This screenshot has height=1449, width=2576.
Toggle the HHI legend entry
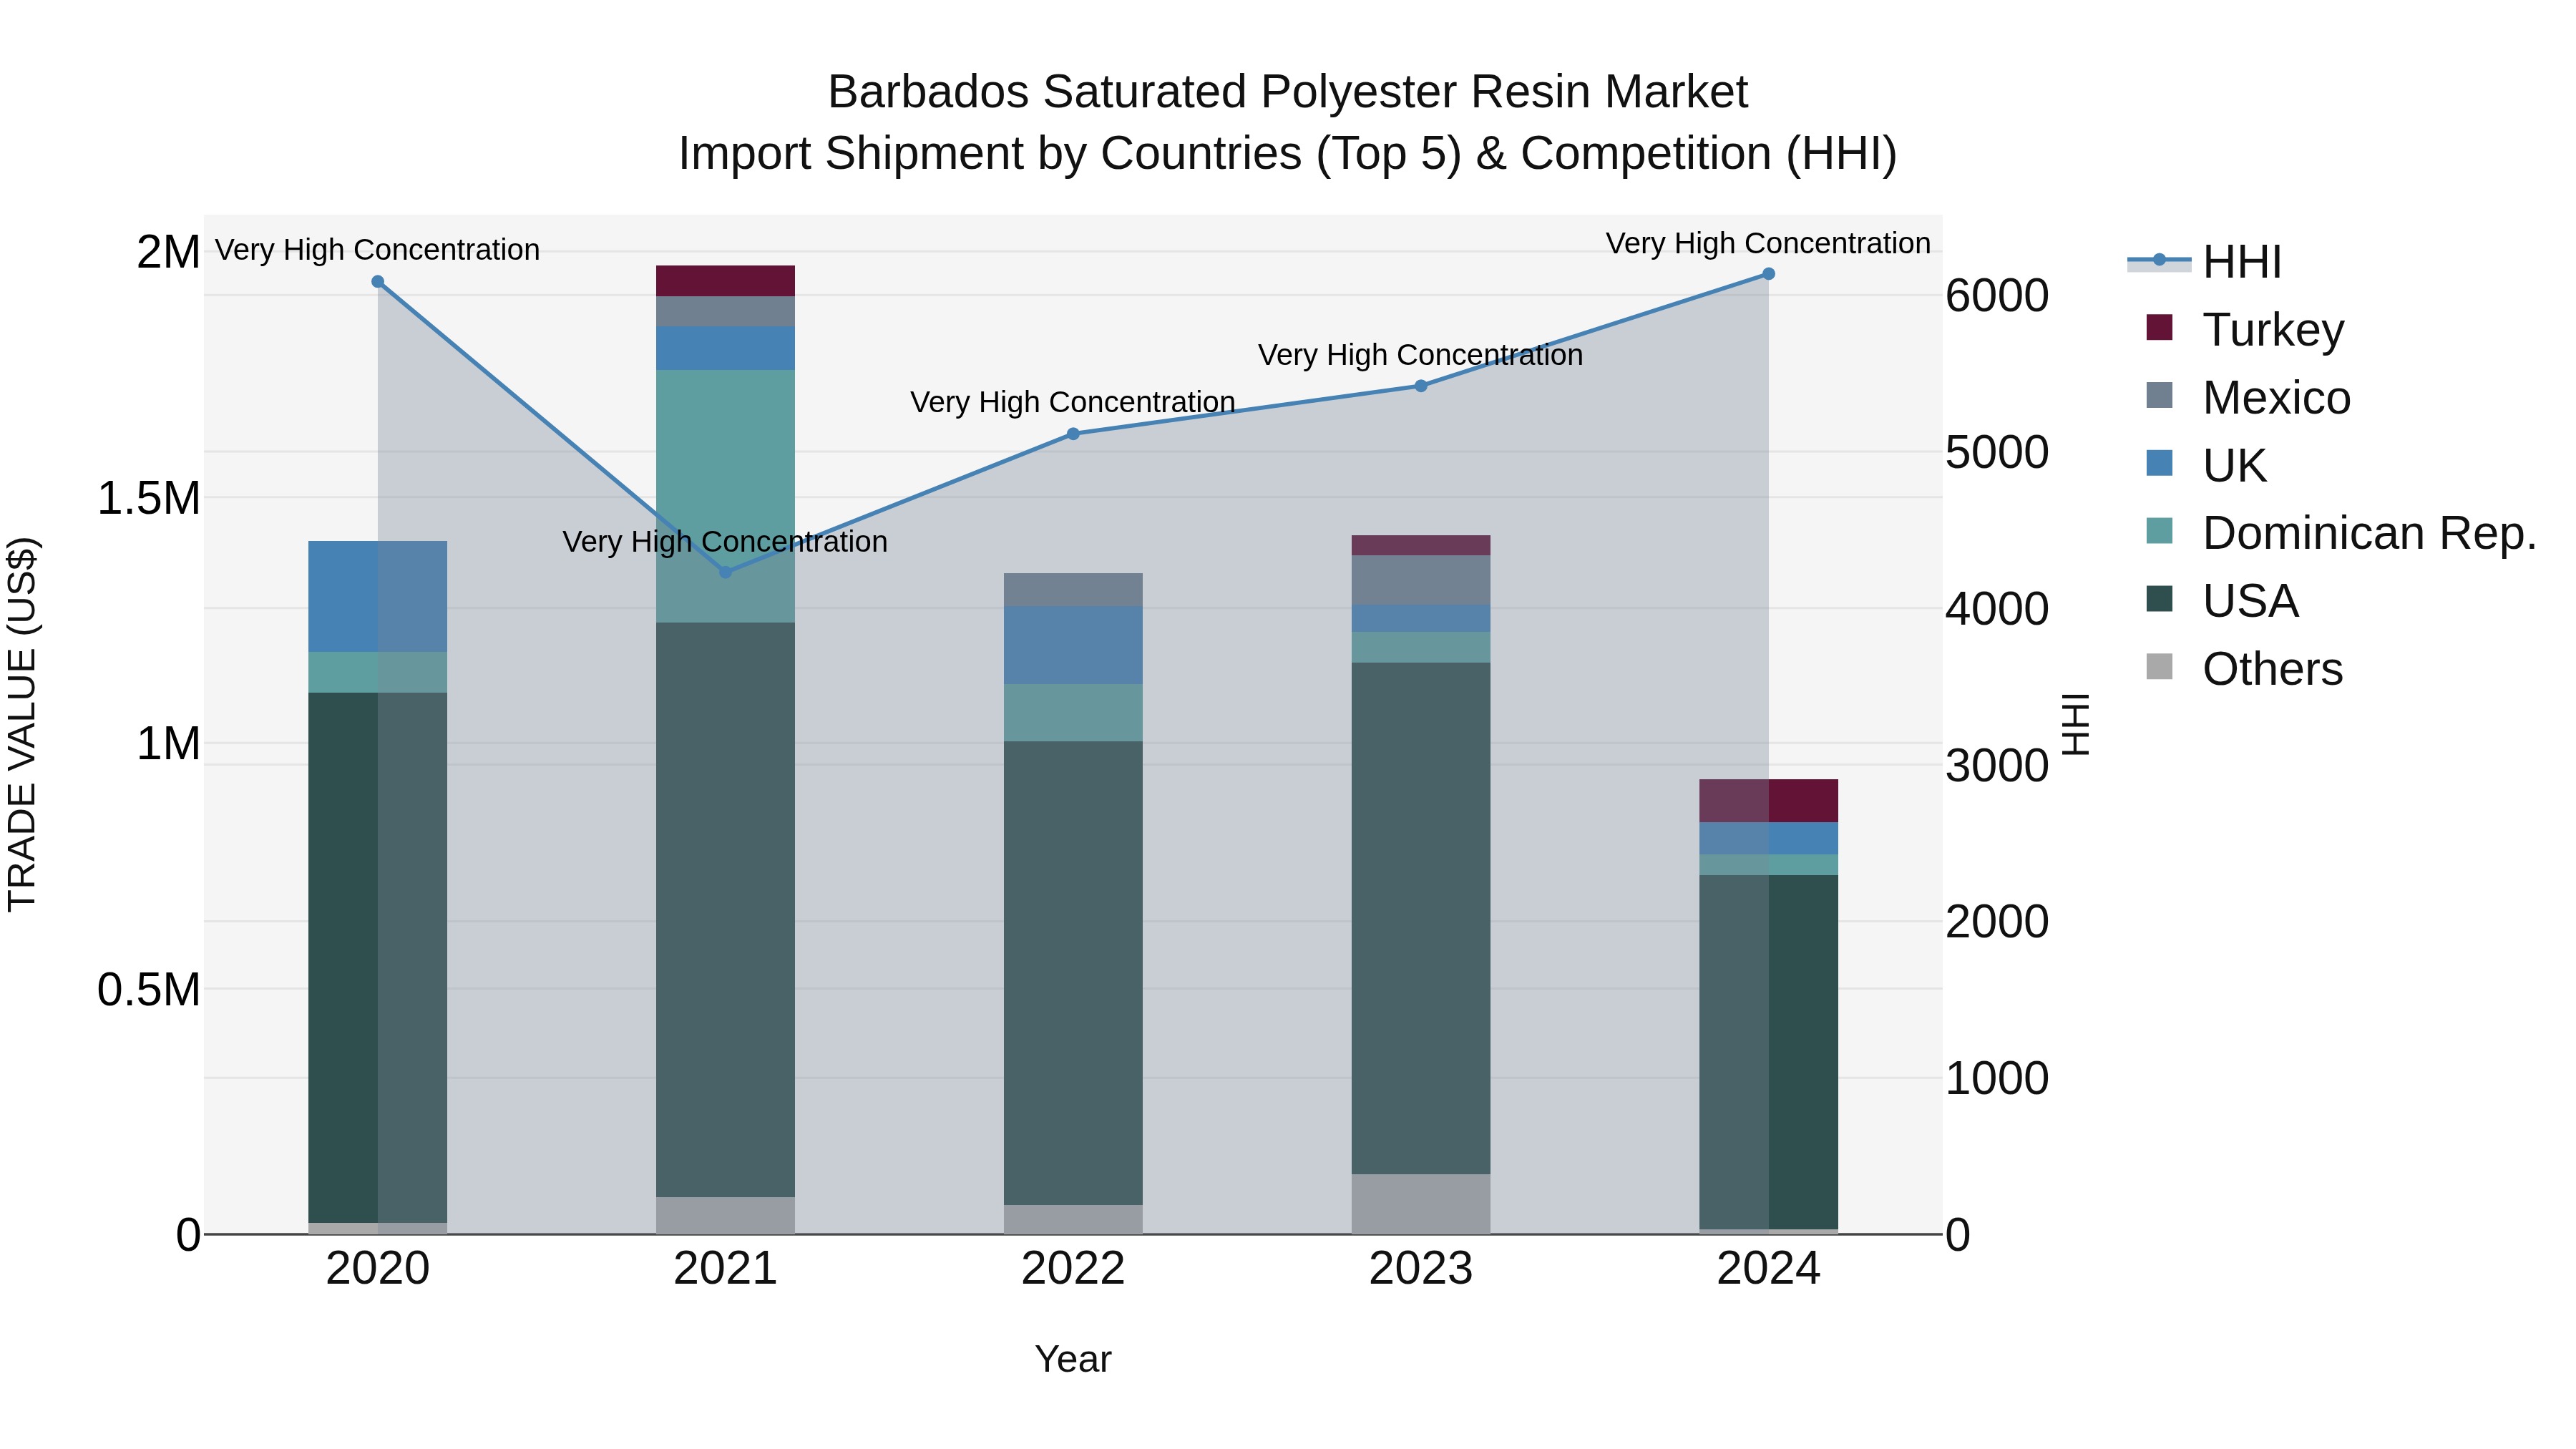tap(2205, 262)
